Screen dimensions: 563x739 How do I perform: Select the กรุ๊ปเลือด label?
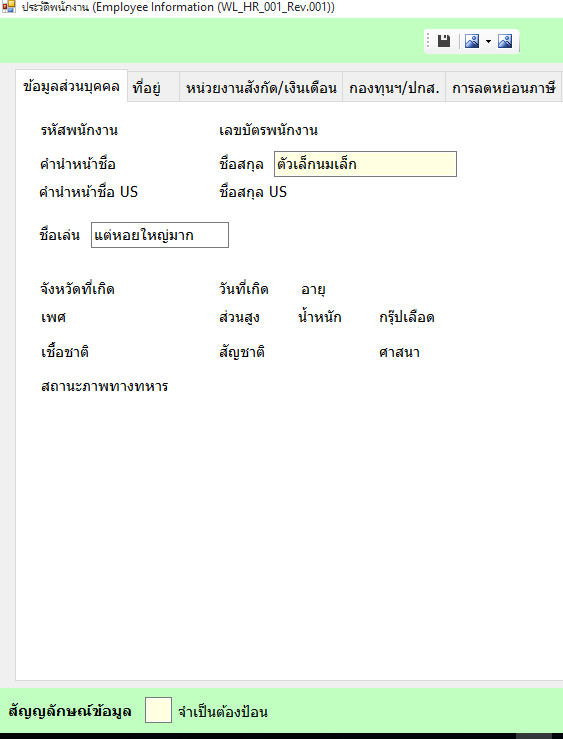(407, 317)
